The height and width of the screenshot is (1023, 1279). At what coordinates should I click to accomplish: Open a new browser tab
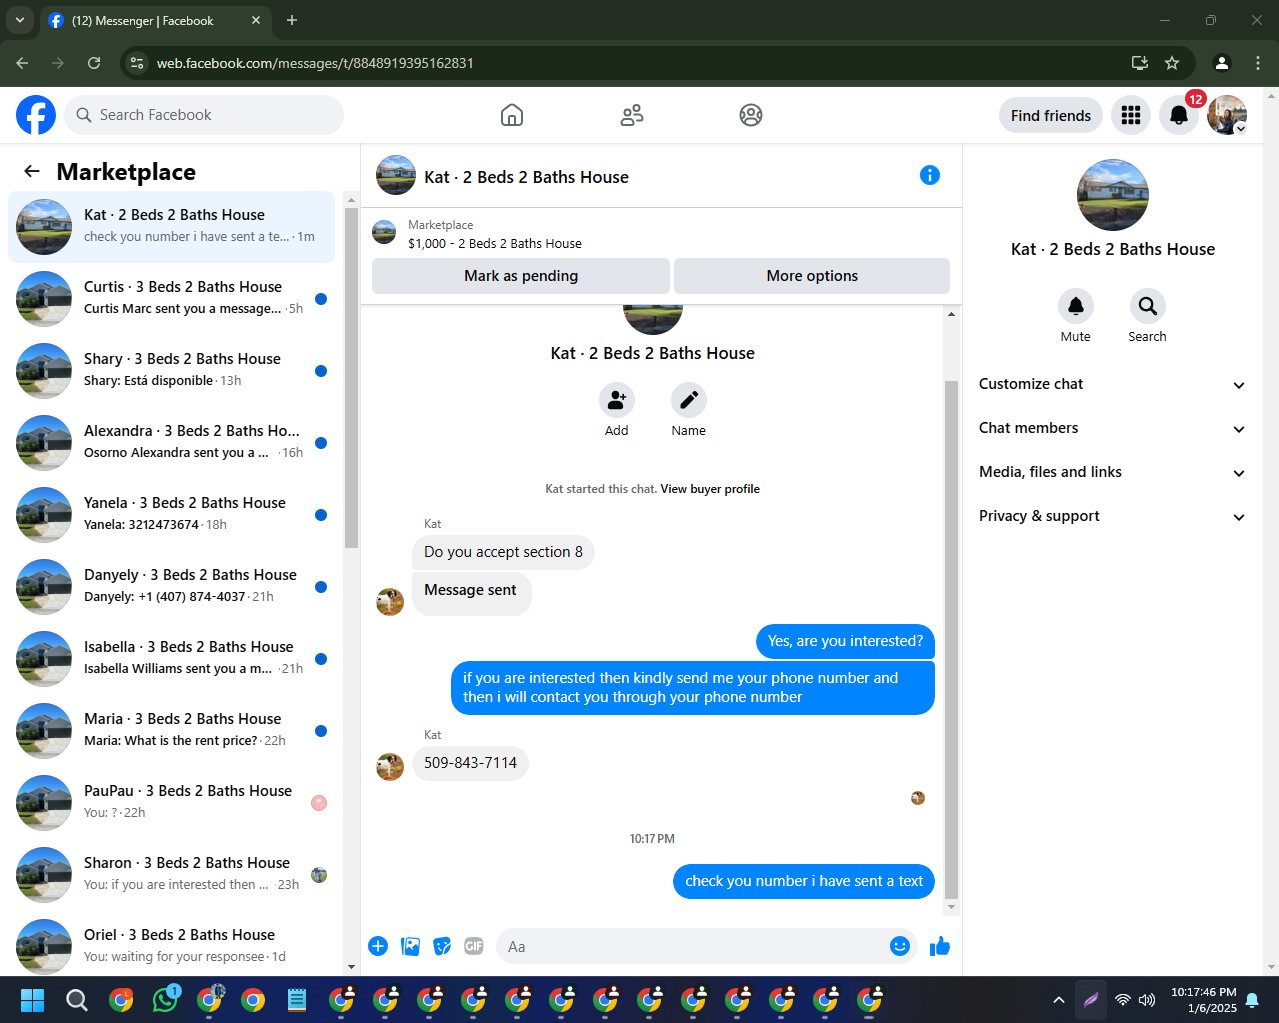(x=292, y=20)
